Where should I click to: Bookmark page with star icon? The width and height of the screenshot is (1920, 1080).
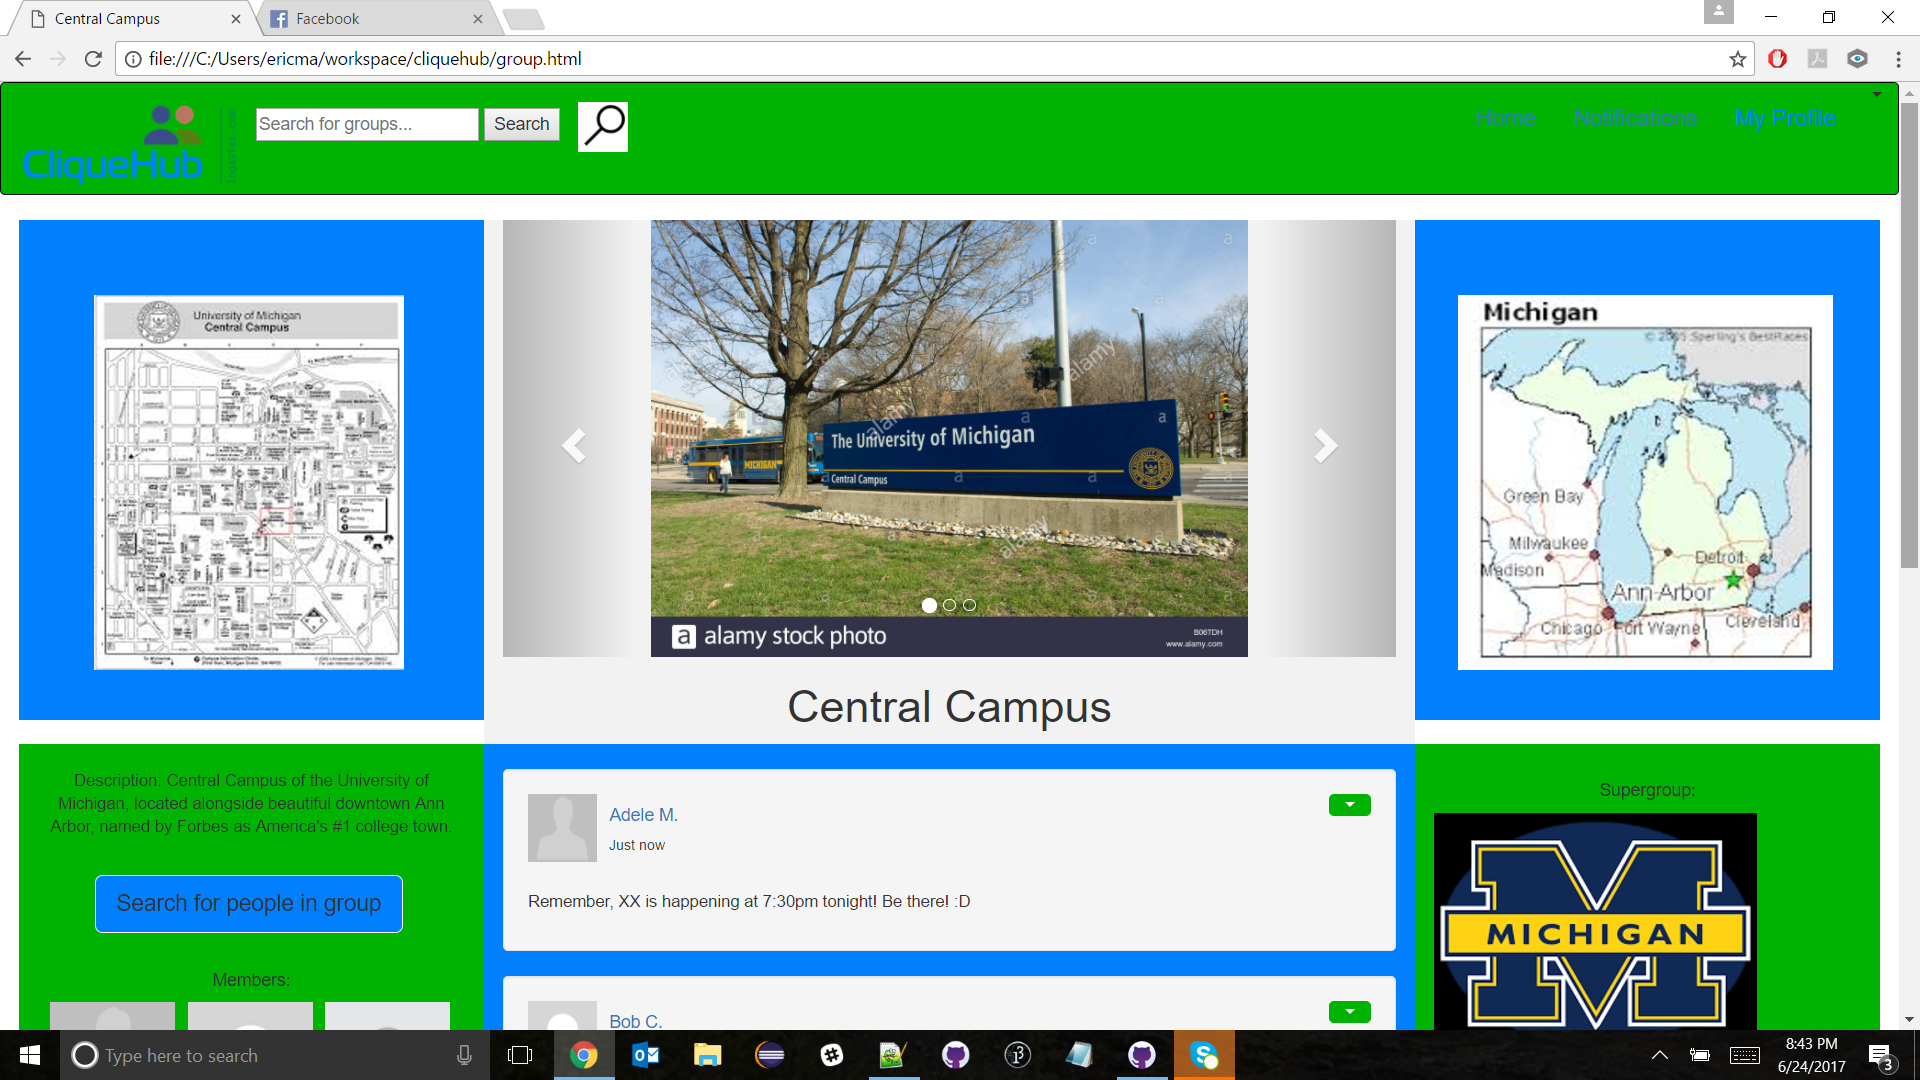[1738, 59]
